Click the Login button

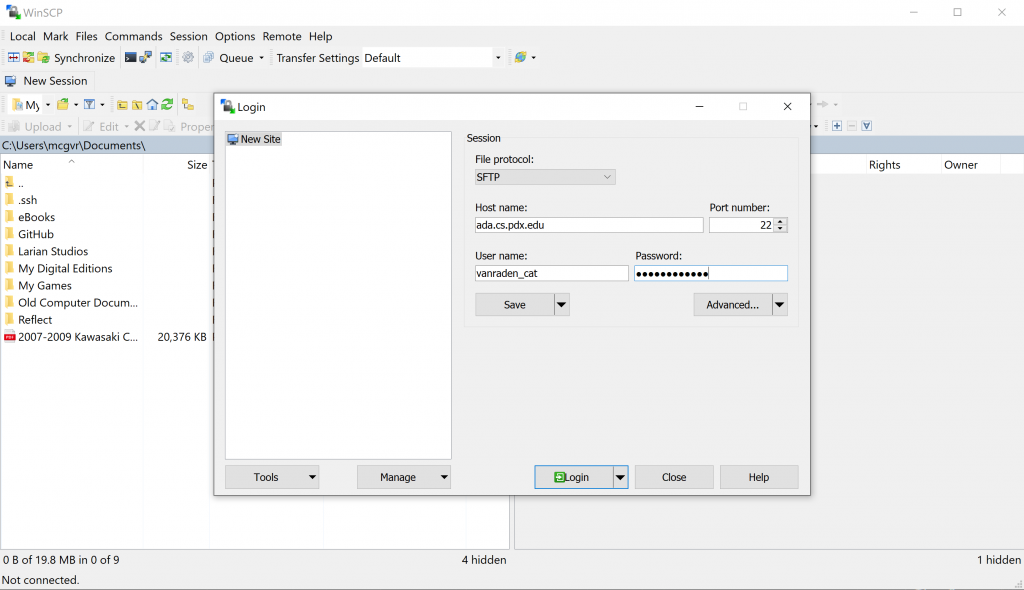(x=573, y=477)
